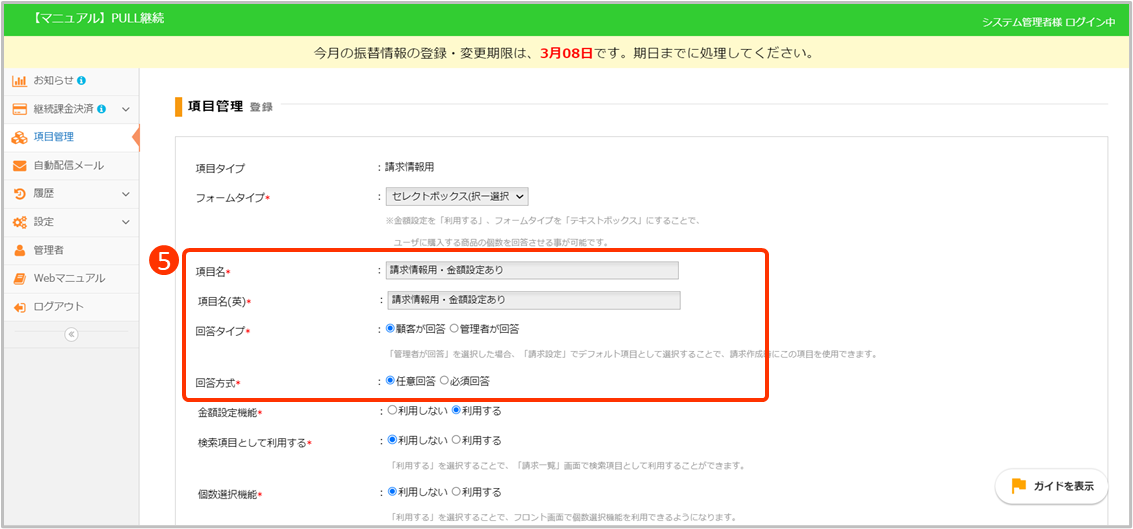Expand the 履歴 menu chevron
This screenshot has height=529, width=1133.
tap(126, 193)
